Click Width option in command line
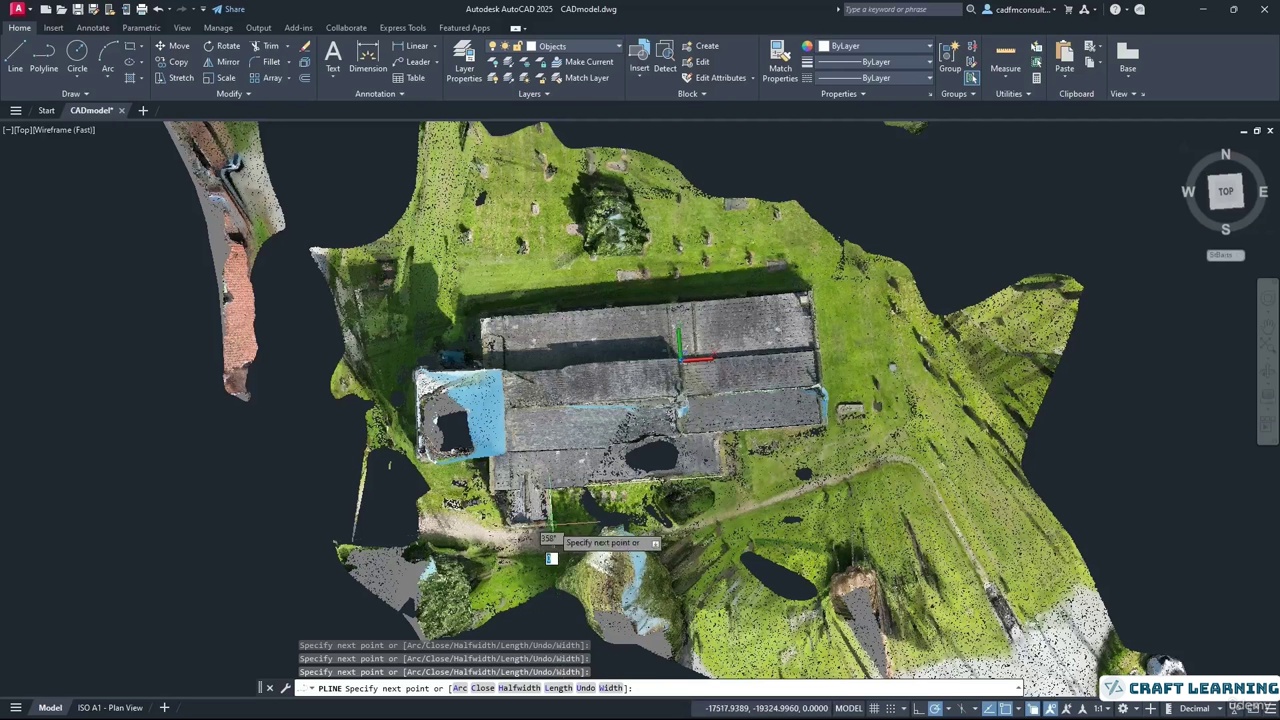1280x720 pixels. (x=611, y=688)
